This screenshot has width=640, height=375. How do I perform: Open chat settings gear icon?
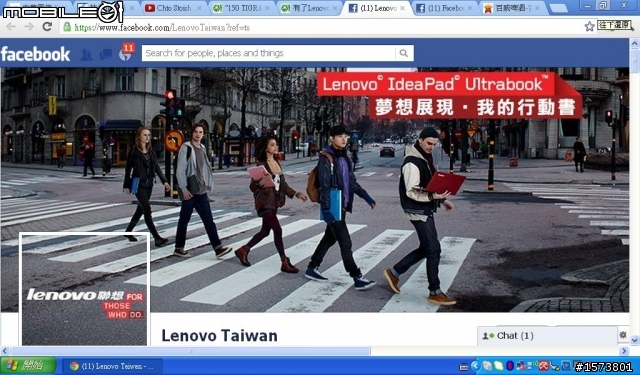click(623, 335)
